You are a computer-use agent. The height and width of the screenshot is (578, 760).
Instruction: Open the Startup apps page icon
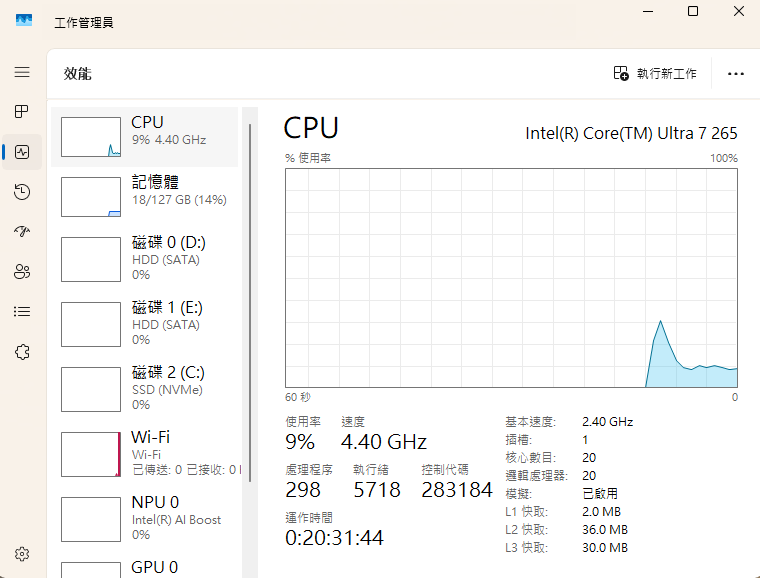pos(22,232)
